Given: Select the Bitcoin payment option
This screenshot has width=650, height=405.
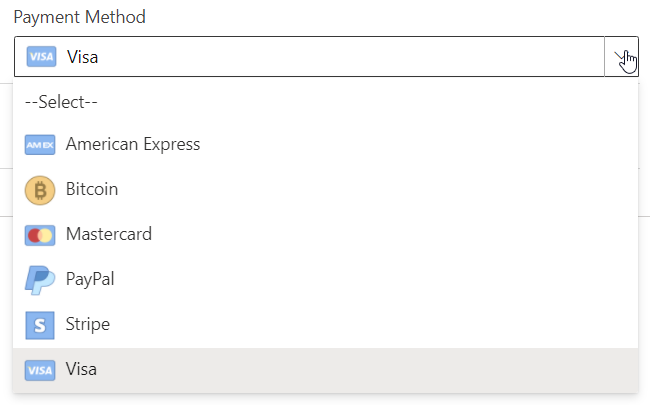Looking at the screenshot, I should pos(325,189).
